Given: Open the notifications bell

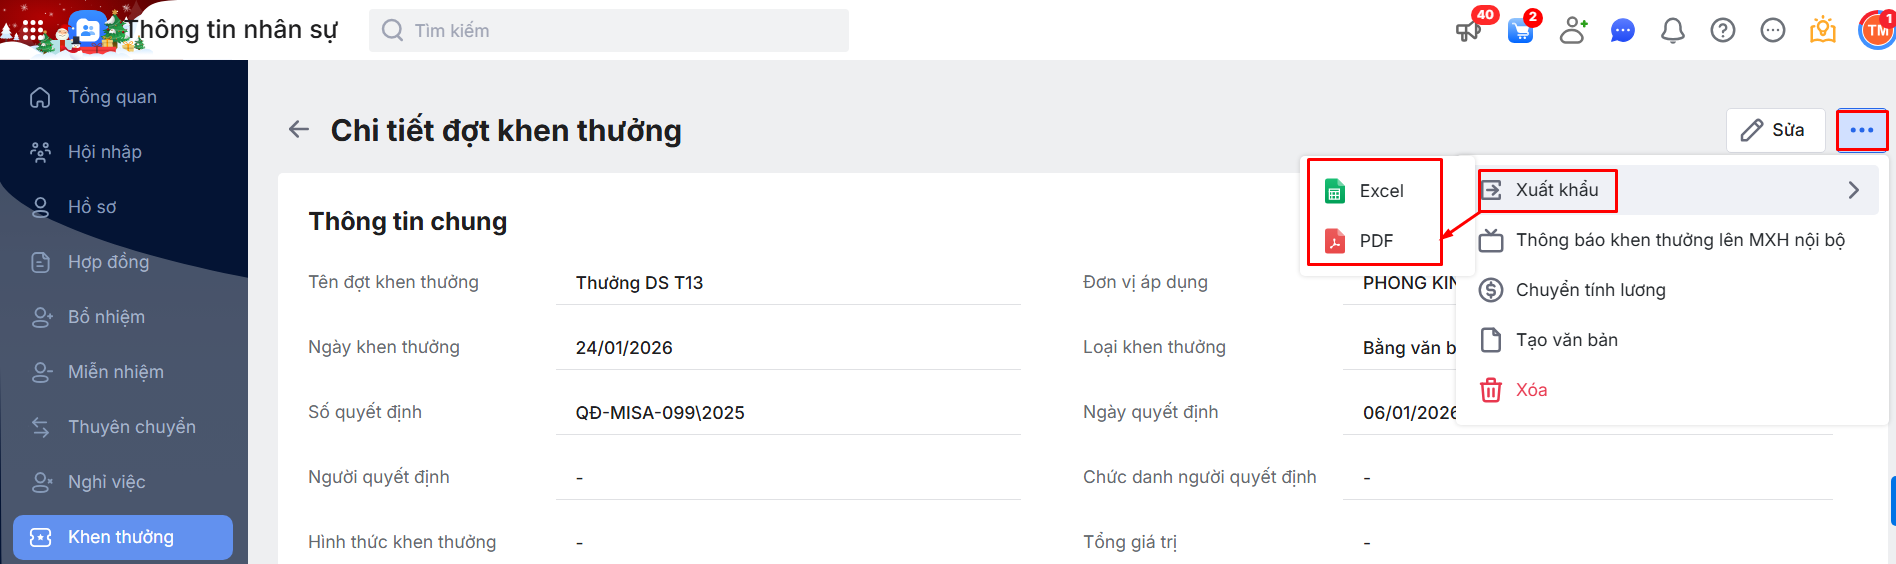Looking at the screenshot, I should [1672, 31].
